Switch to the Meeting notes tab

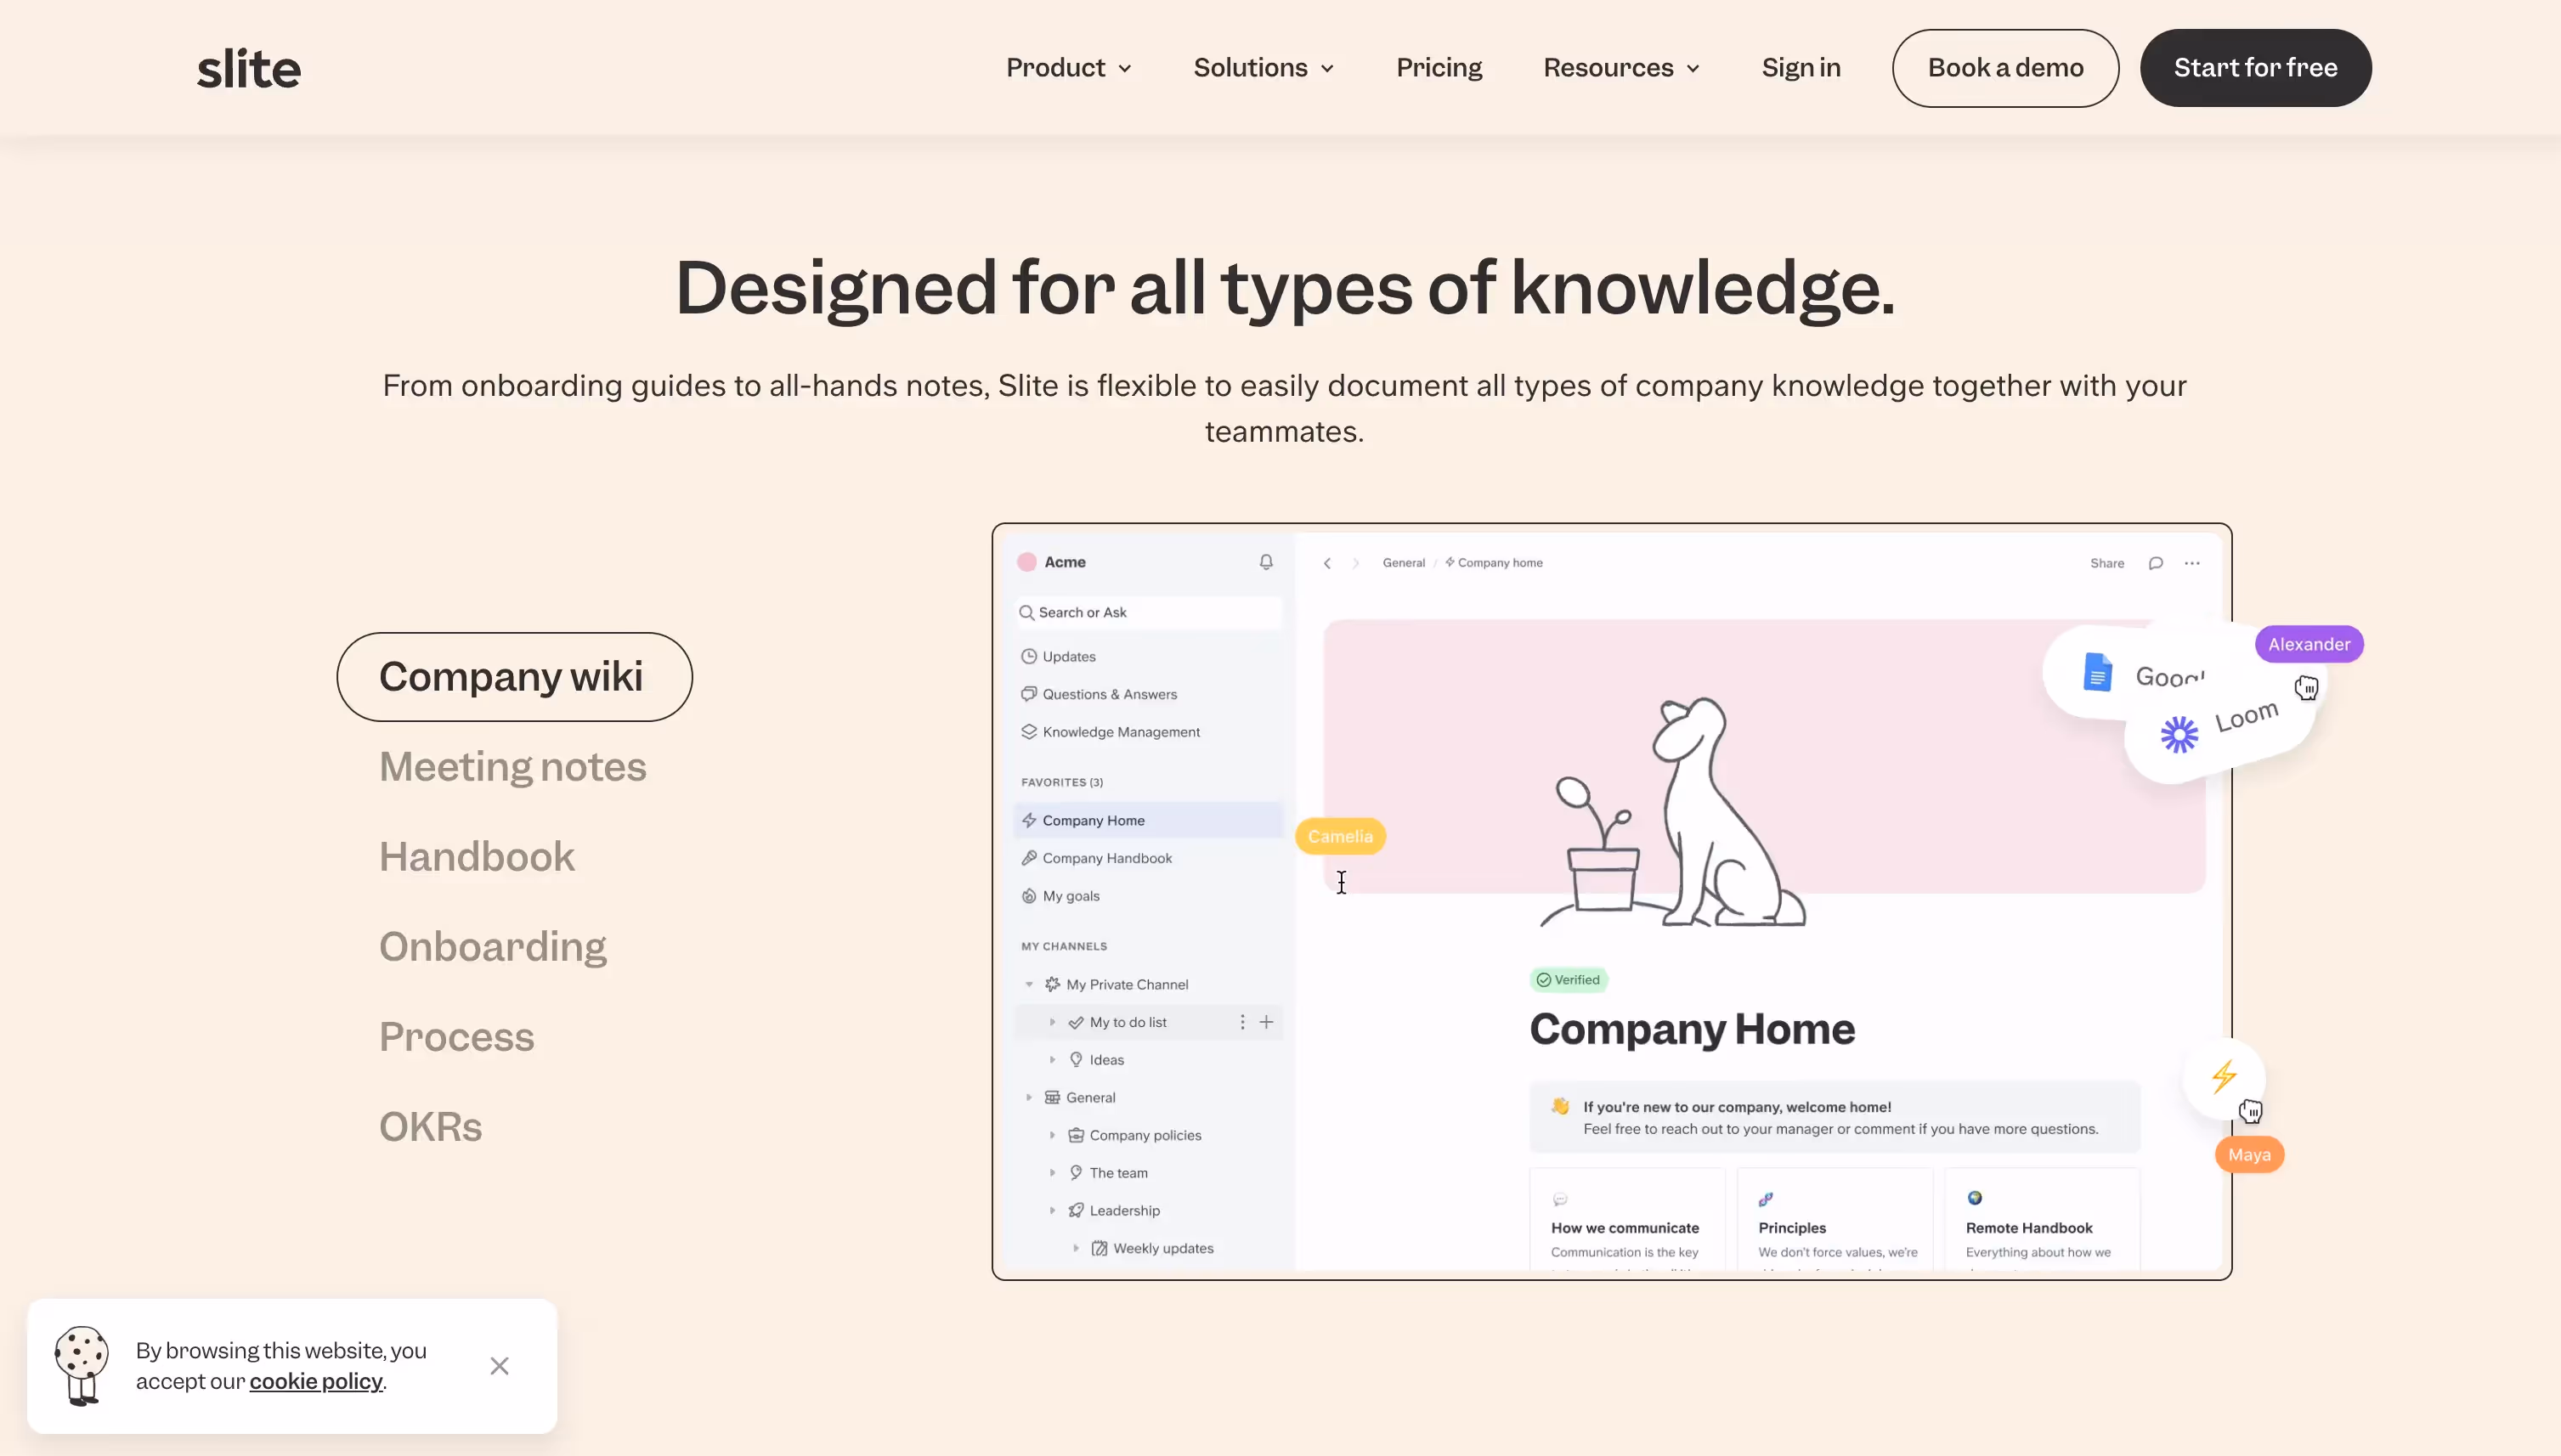point(513,767)
